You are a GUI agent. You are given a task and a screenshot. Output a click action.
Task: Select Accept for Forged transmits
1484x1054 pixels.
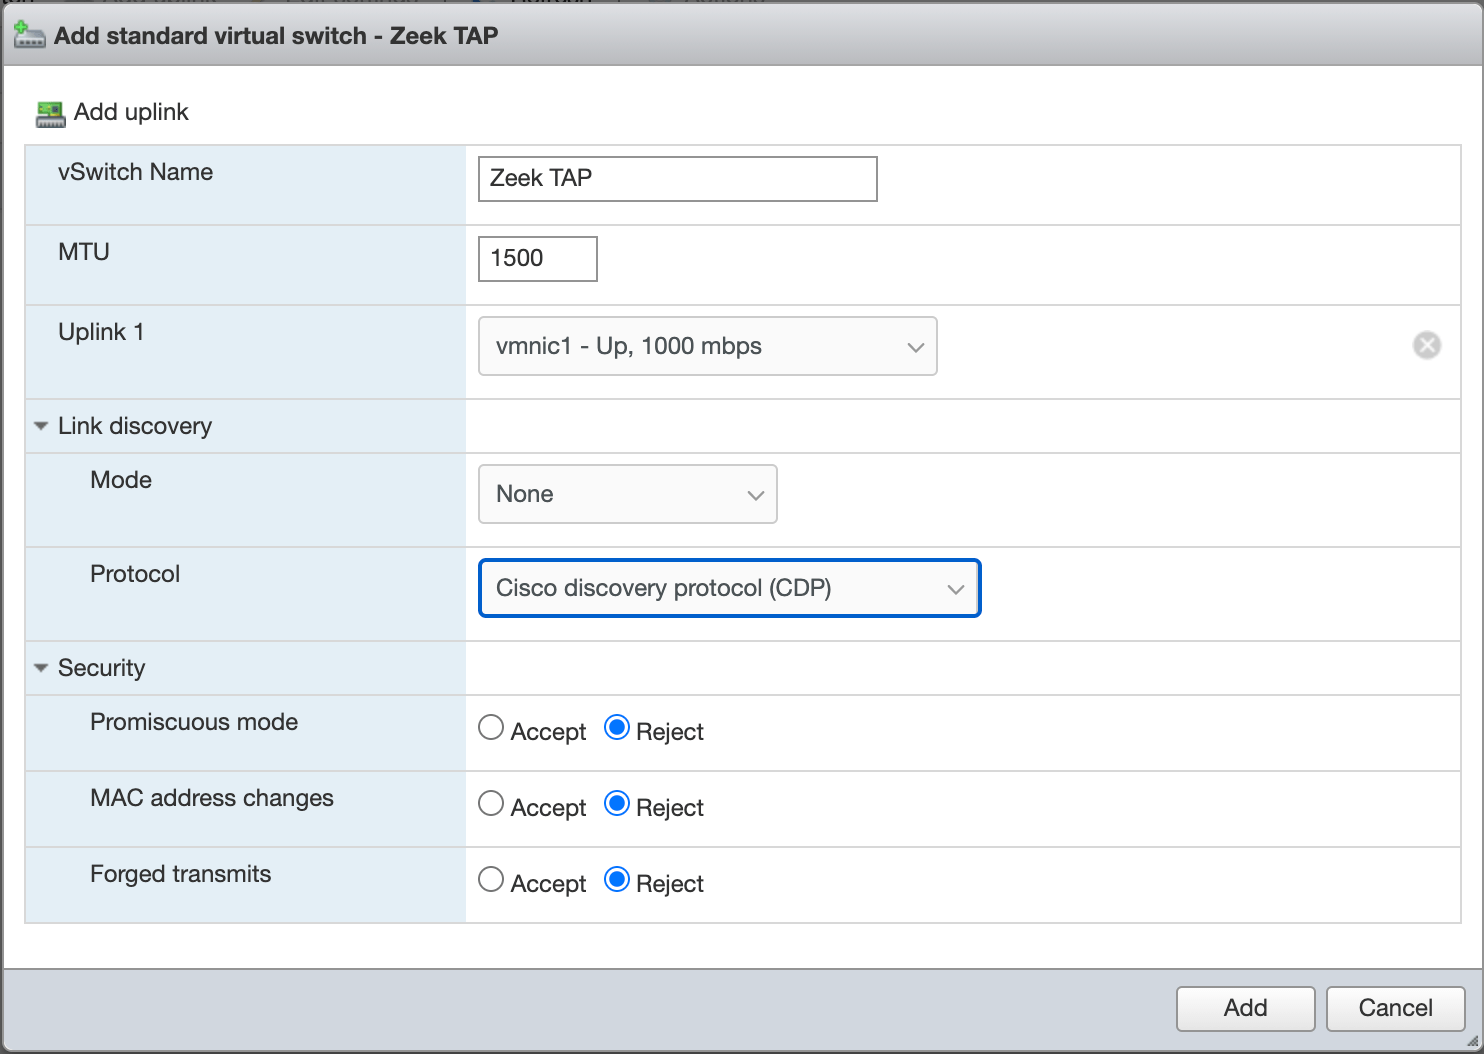(491, 879)
